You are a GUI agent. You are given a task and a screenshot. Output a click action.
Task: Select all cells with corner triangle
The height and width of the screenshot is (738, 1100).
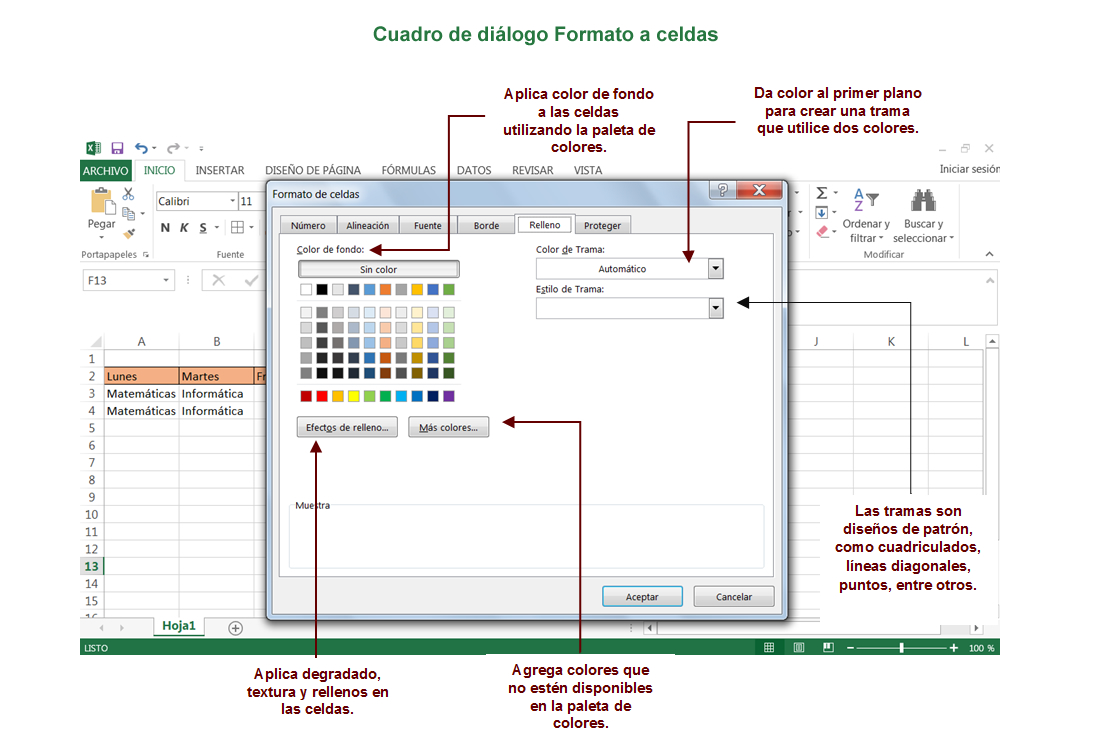point(95,342)
